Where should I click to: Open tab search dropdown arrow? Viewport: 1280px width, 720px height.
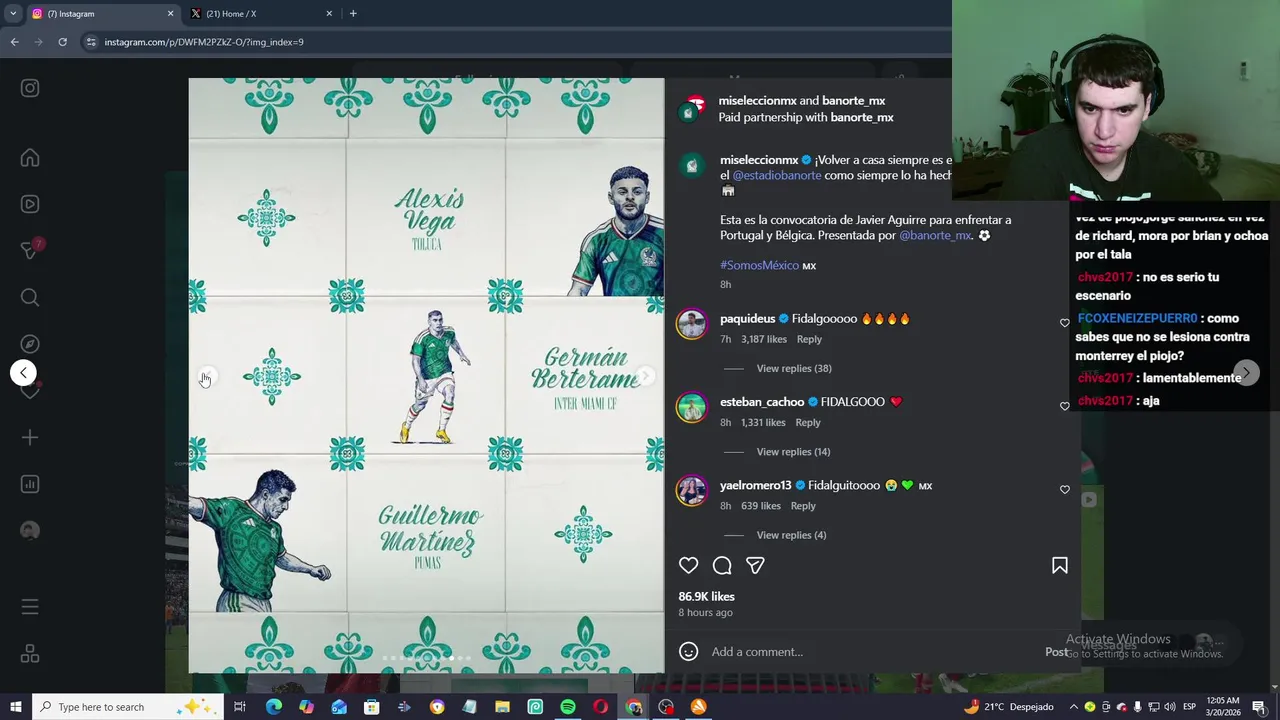[13, 14]
